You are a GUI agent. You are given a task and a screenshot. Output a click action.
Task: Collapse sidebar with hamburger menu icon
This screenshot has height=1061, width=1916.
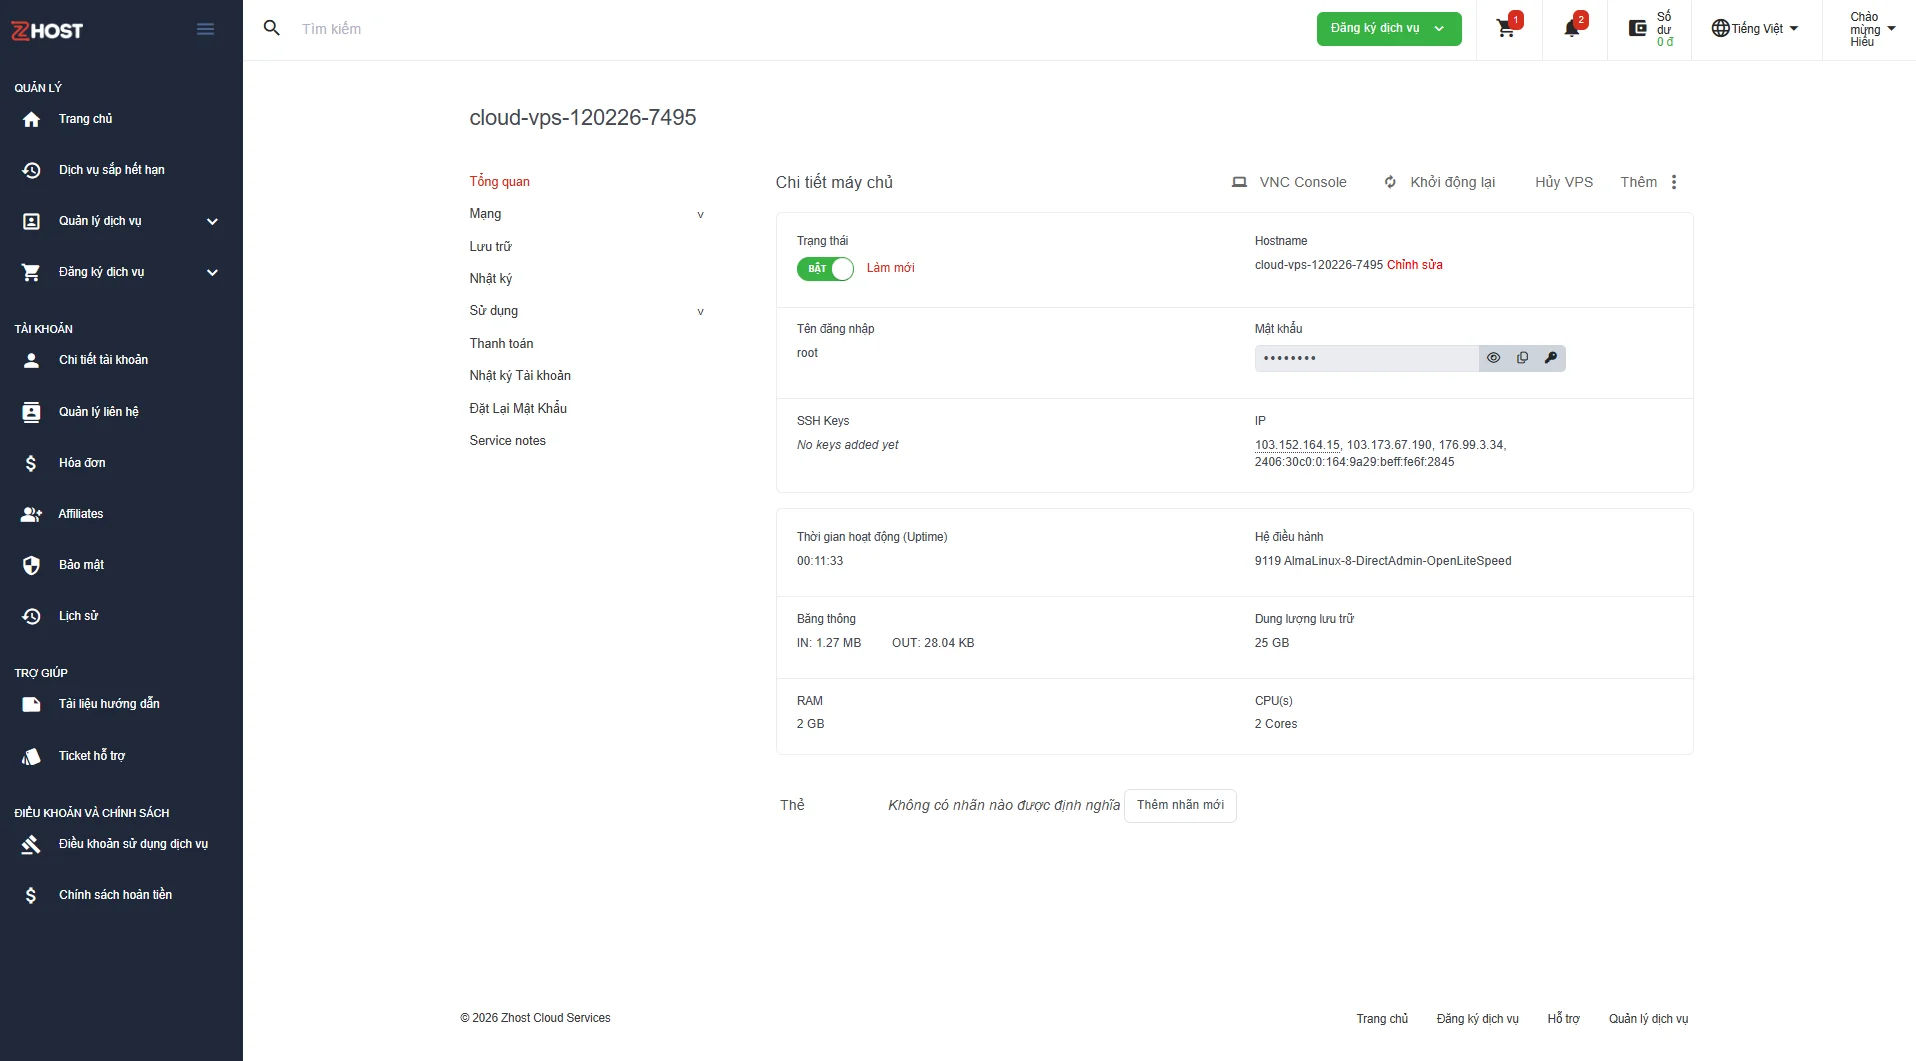[205, 29]
